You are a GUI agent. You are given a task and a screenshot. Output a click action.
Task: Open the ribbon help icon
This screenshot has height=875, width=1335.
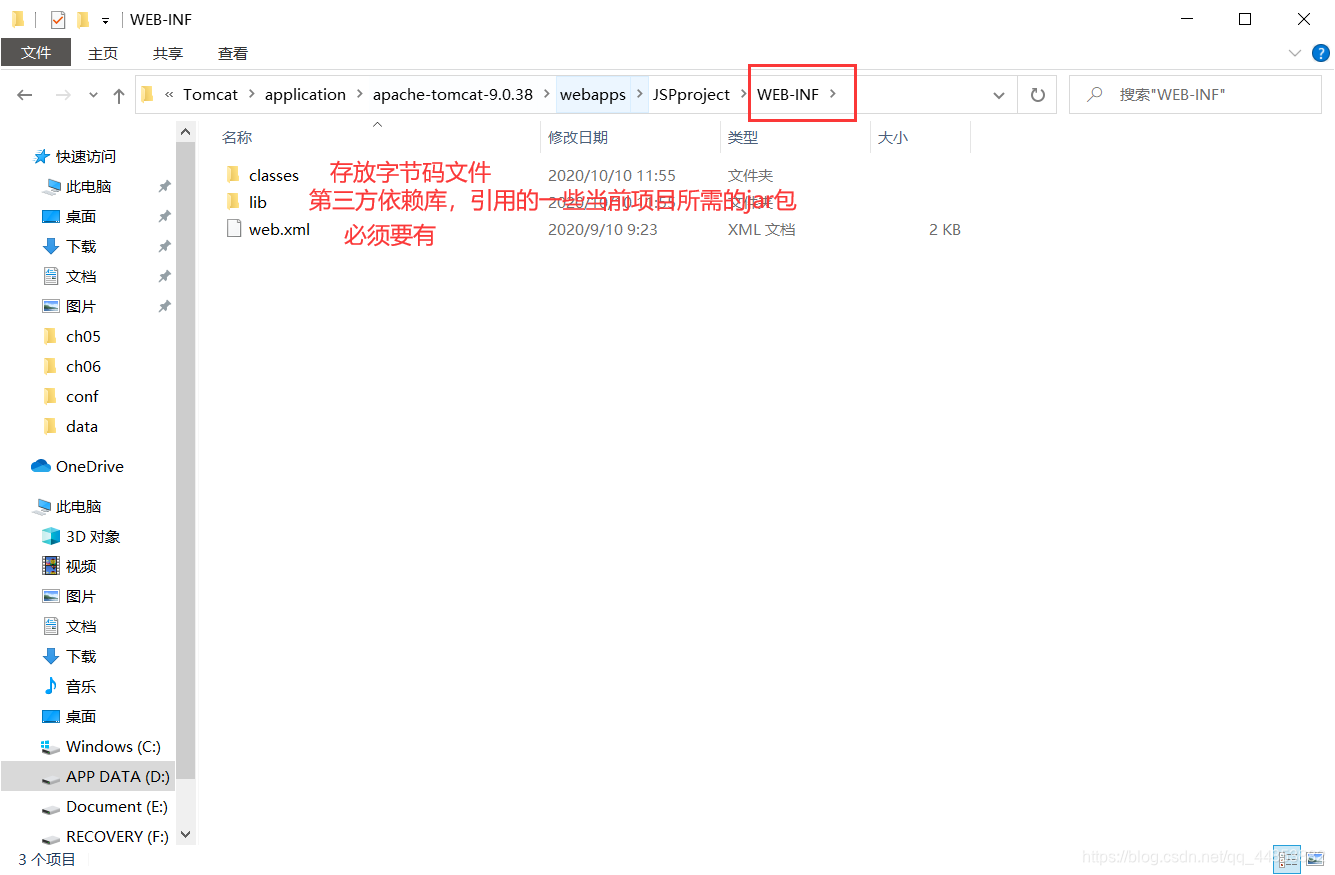click(x=1320, y=52)
